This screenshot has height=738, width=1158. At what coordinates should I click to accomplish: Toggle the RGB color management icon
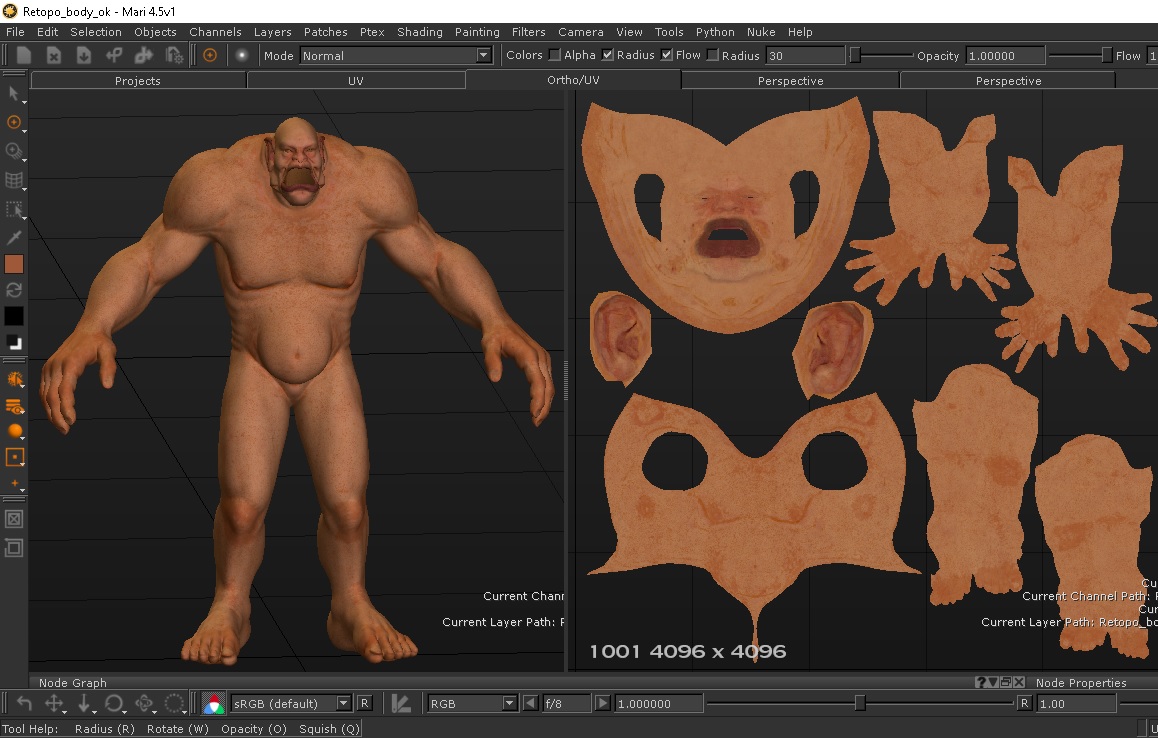tap(213, 703)
